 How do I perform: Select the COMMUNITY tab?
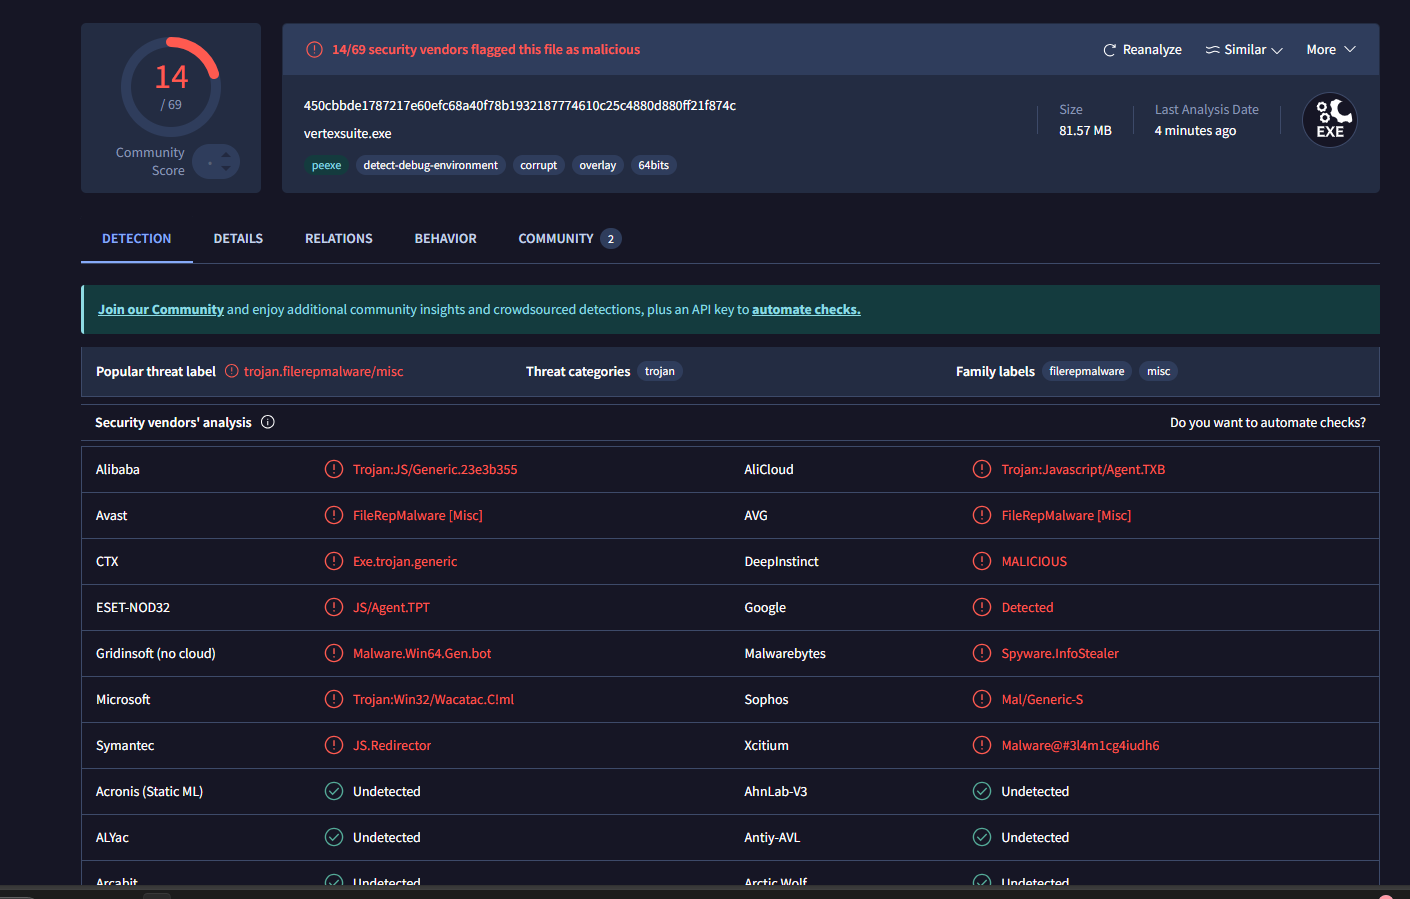coord(556,239)
